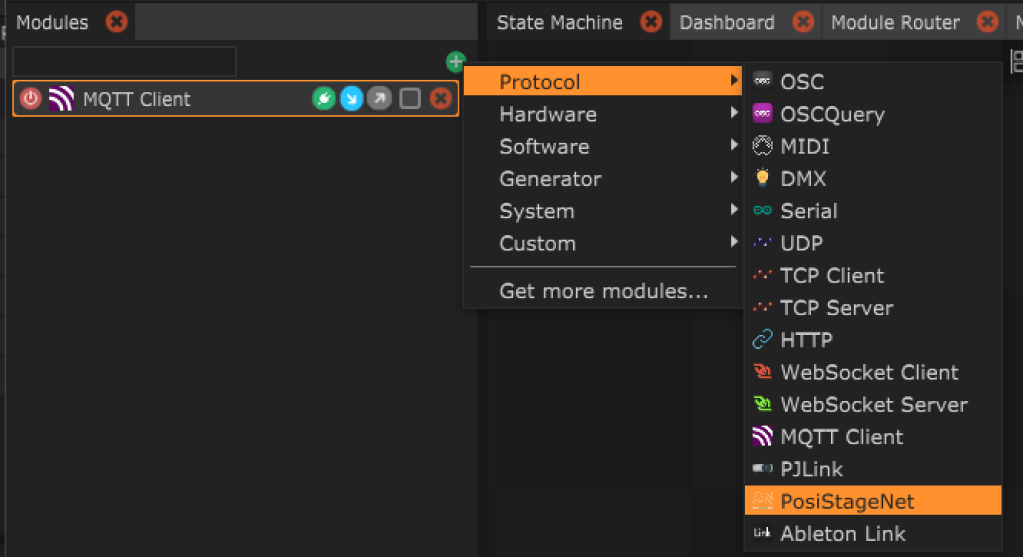This screenshot has height=557, width=1023.
Task: Choose the Ableton Link module
Action: 842,534
